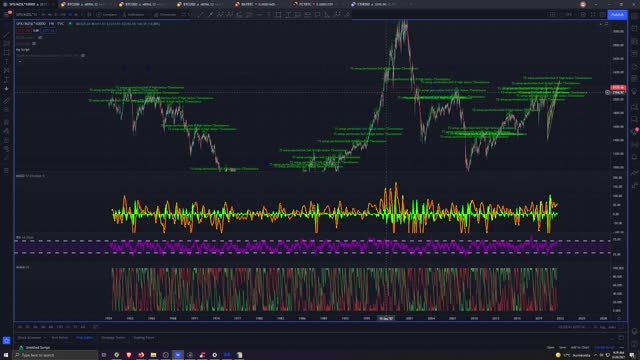This screenshot has height=360, width=640.
Task: Select the rectangle shape tool in favorites bar
Action: tap(278, 15)
